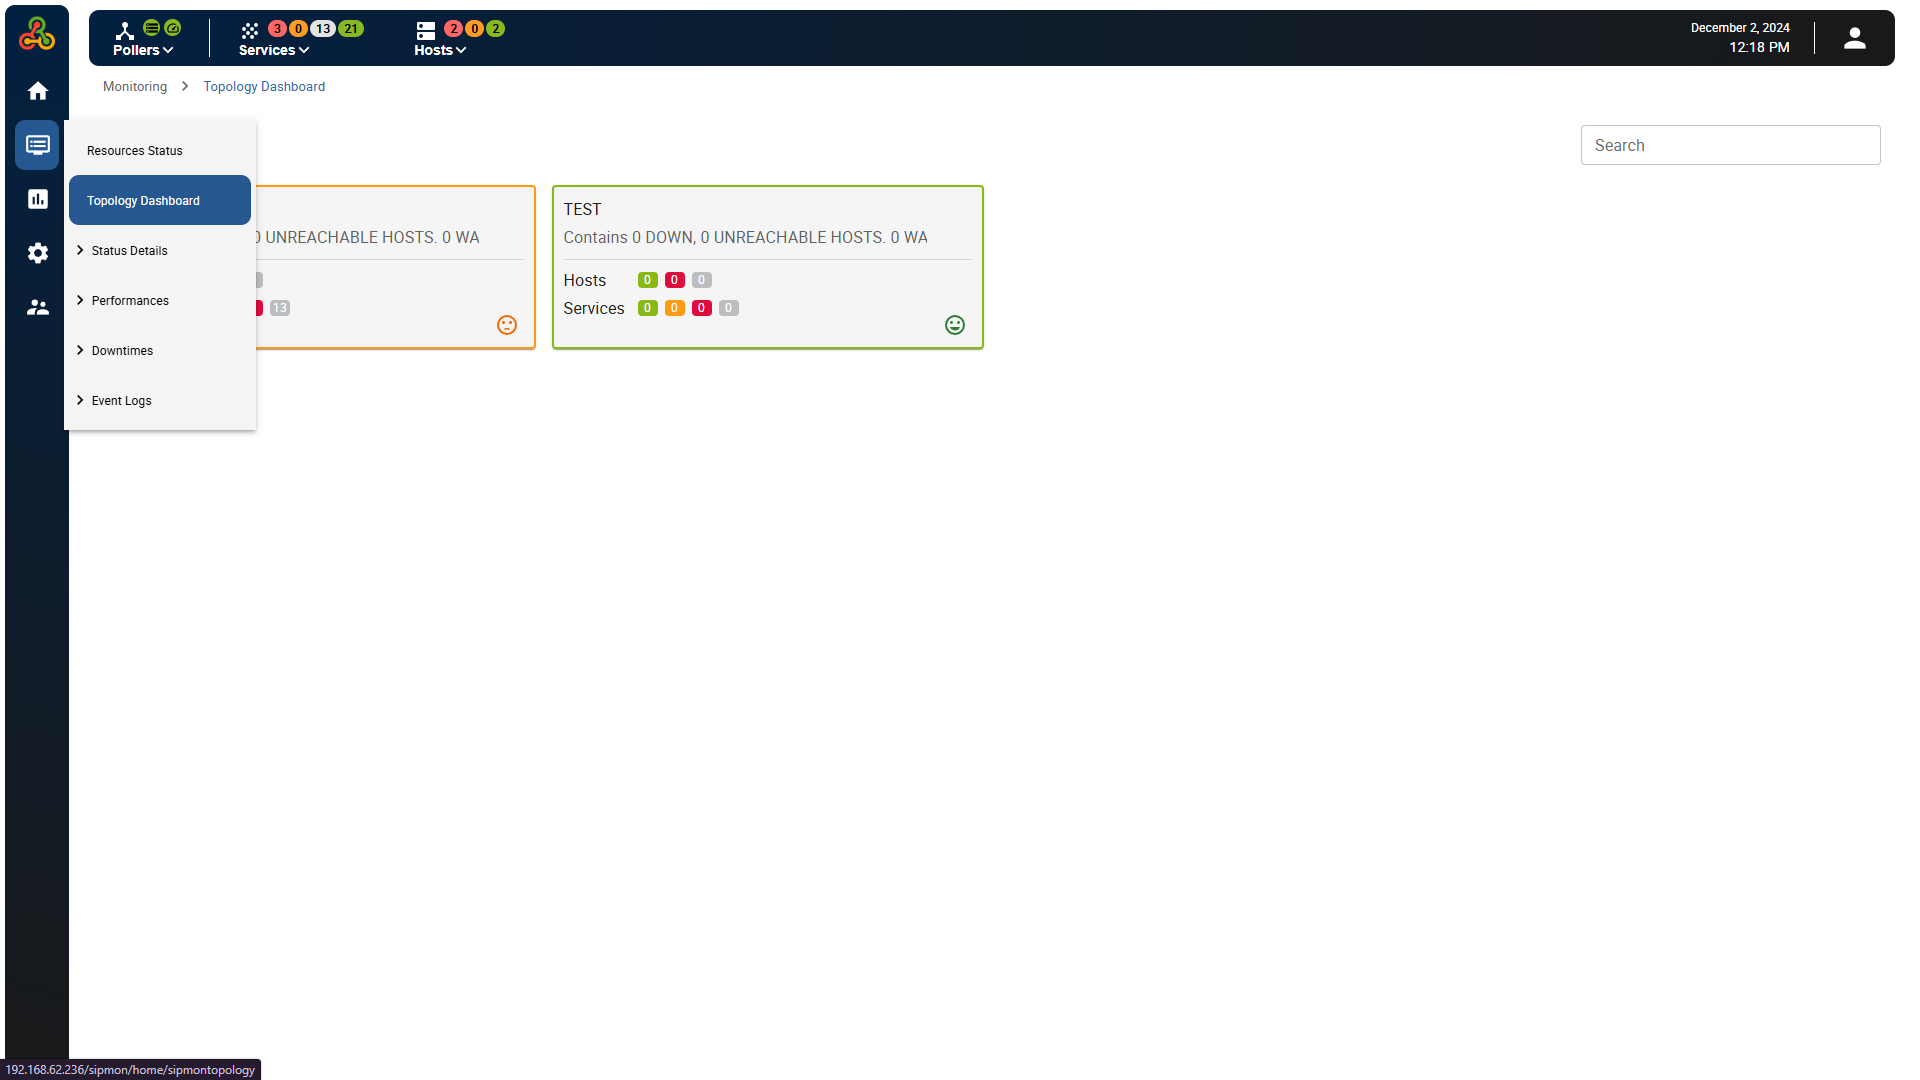Screen dimensions: 1920x1080
Task: Expand the Downtimes submenu
Action: coord(122,351)
